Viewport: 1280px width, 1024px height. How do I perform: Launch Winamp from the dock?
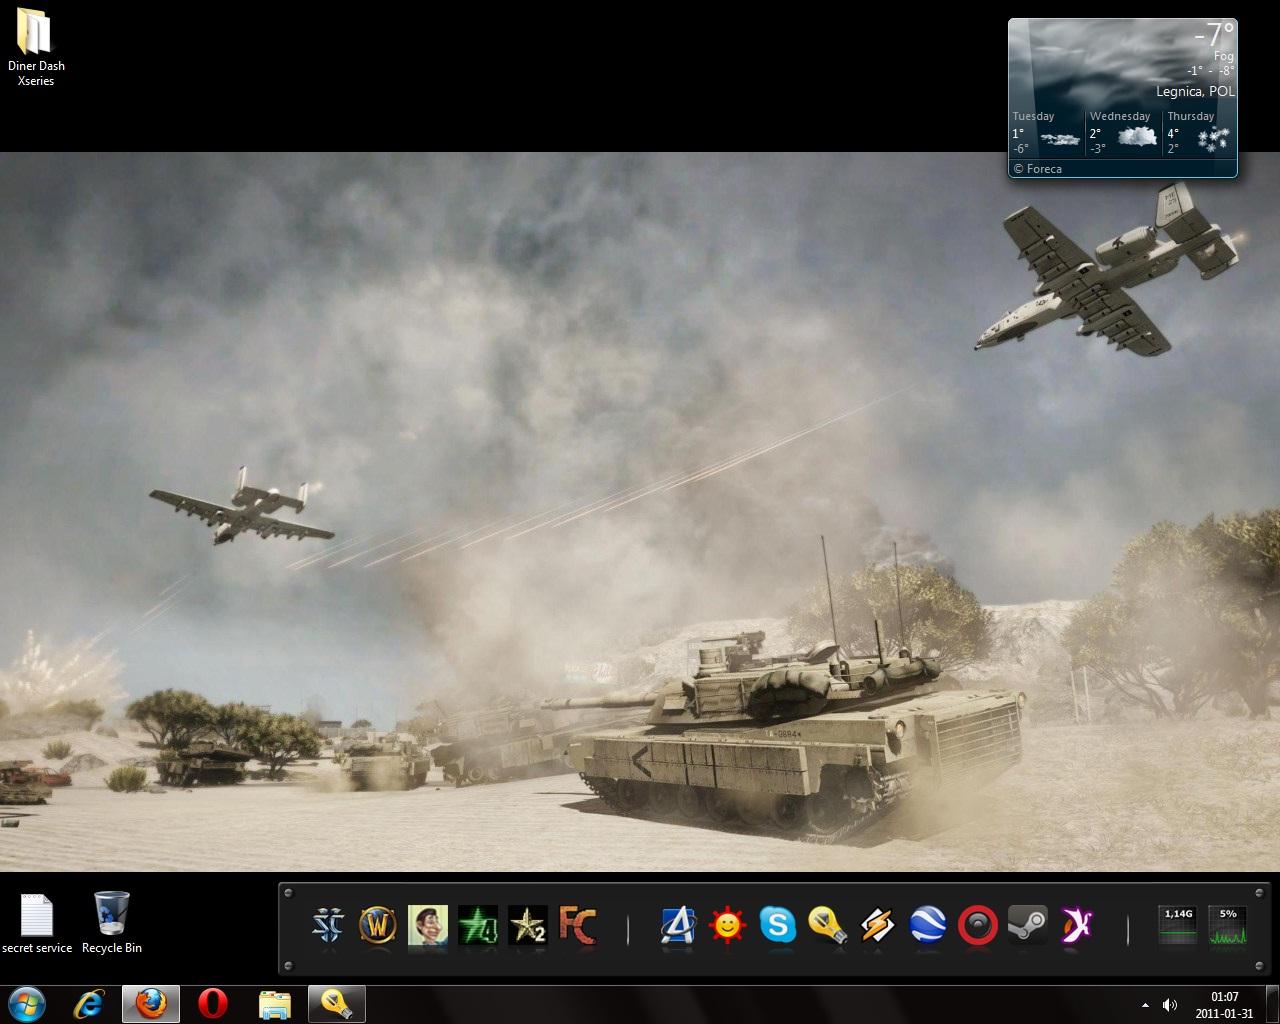tap(878, 926)
